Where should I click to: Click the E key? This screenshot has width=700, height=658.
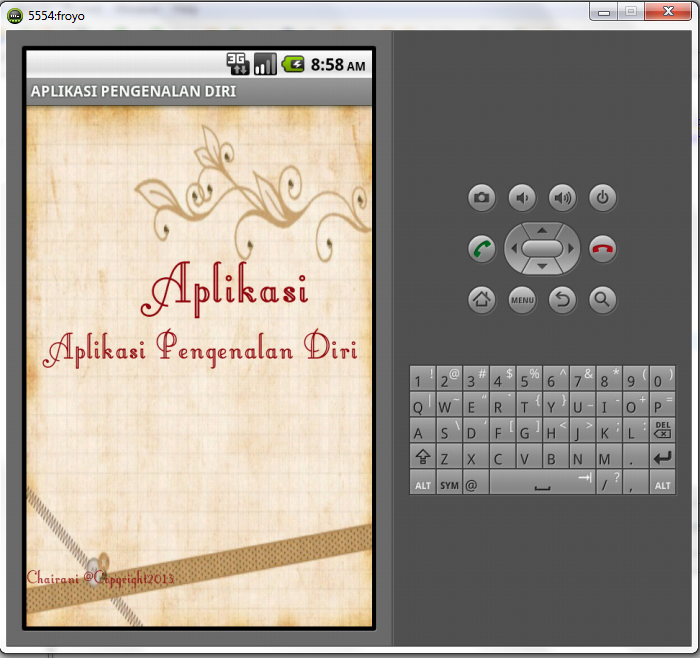click(x=475, y=404)
